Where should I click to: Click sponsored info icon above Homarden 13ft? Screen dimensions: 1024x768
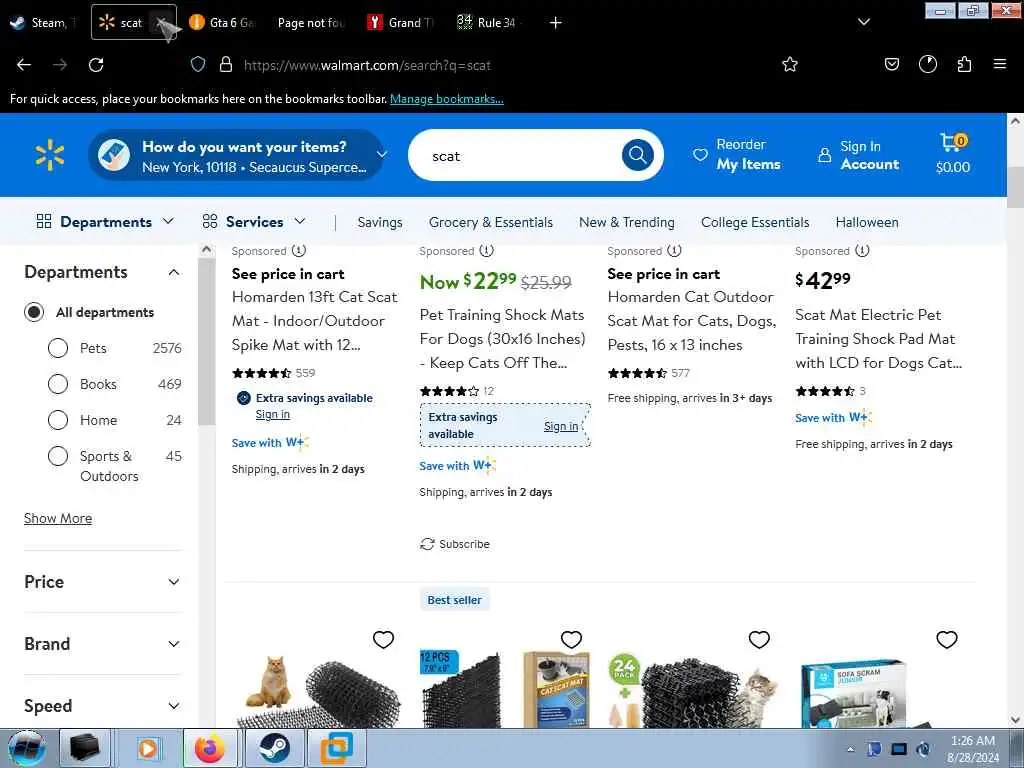(298, 251)
